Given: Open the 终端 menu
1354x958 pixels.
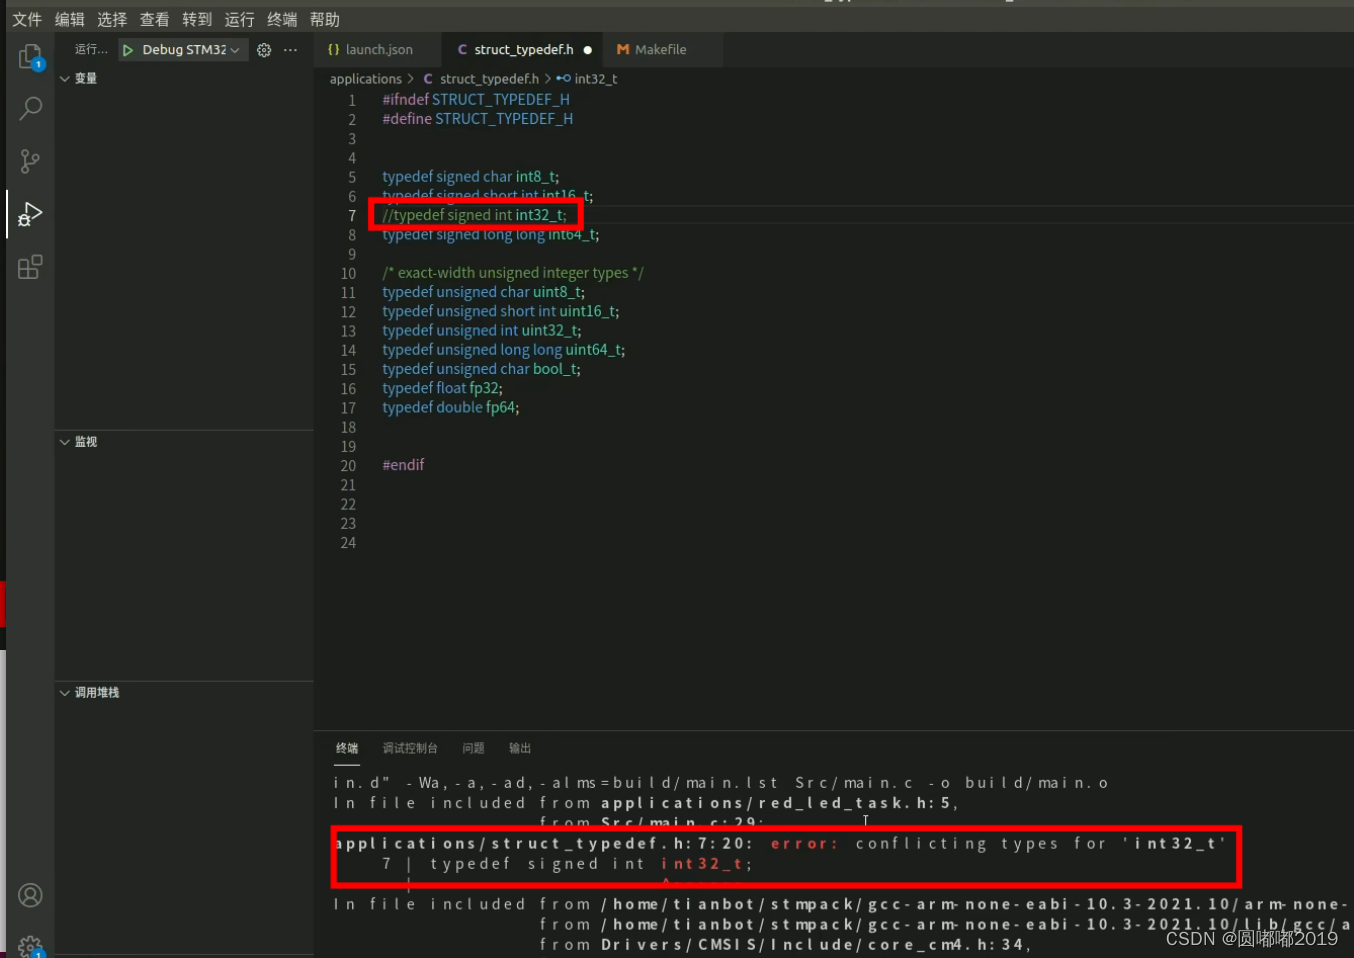Looking at the screenshot, I should pos(282,19).
